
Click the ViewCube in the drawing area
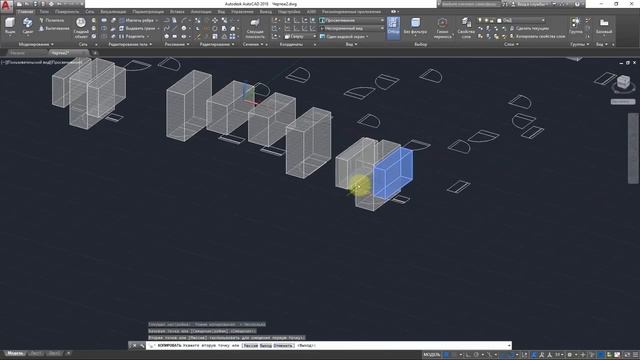623,83
